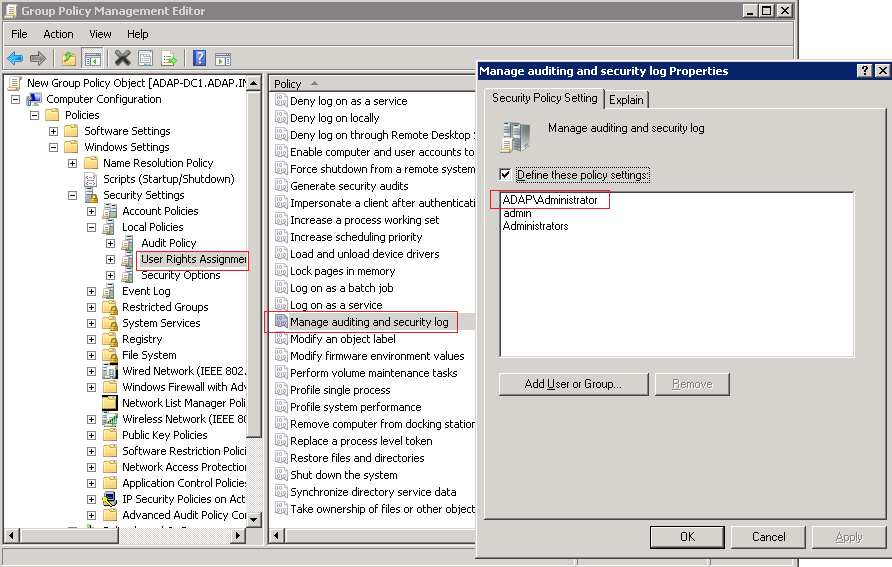
Task: Click the Computer Configuration node icon
Action: click(34, 99)
